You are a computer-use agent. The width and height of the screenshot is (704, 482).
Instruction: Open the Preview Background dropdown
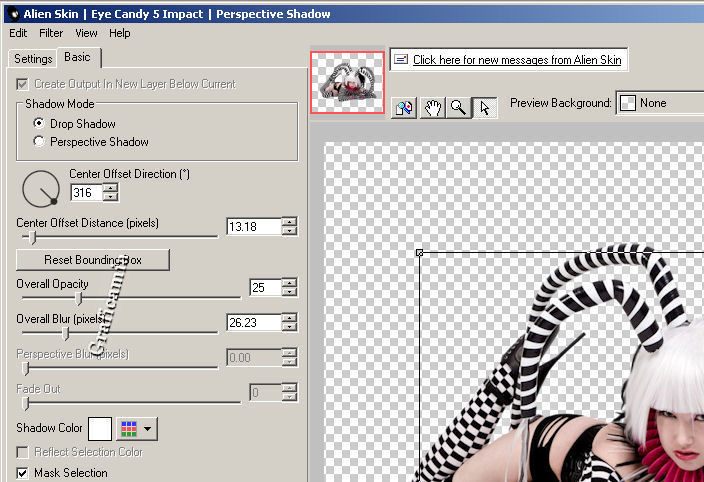point(660,103)
